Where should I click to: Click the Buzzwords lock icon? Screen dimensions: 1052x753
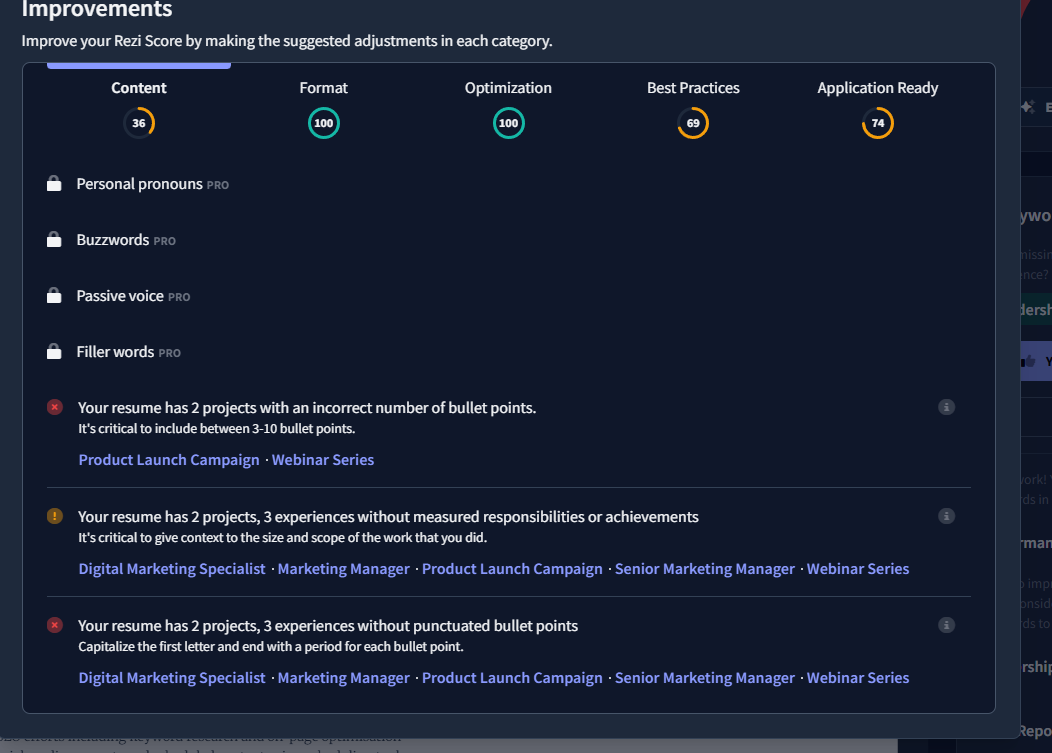[x=54, y=240]
